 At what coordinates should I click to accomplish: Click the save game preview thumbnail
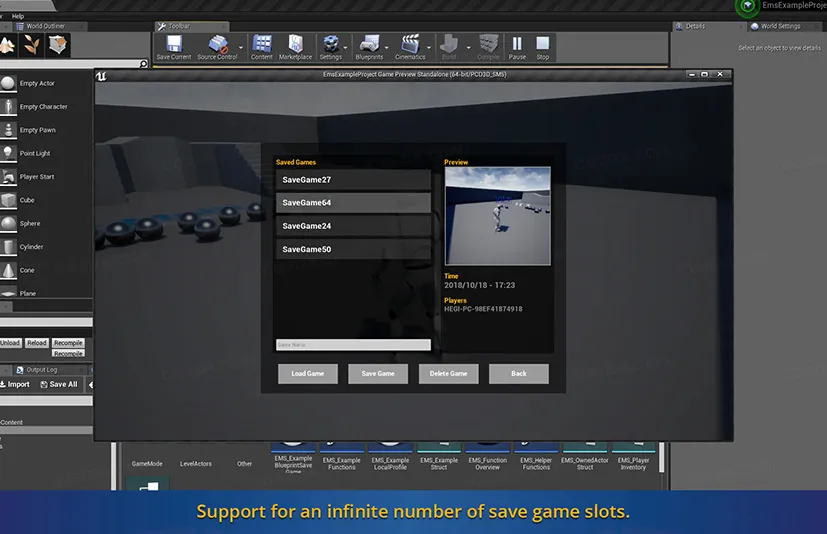pos(497,216)
